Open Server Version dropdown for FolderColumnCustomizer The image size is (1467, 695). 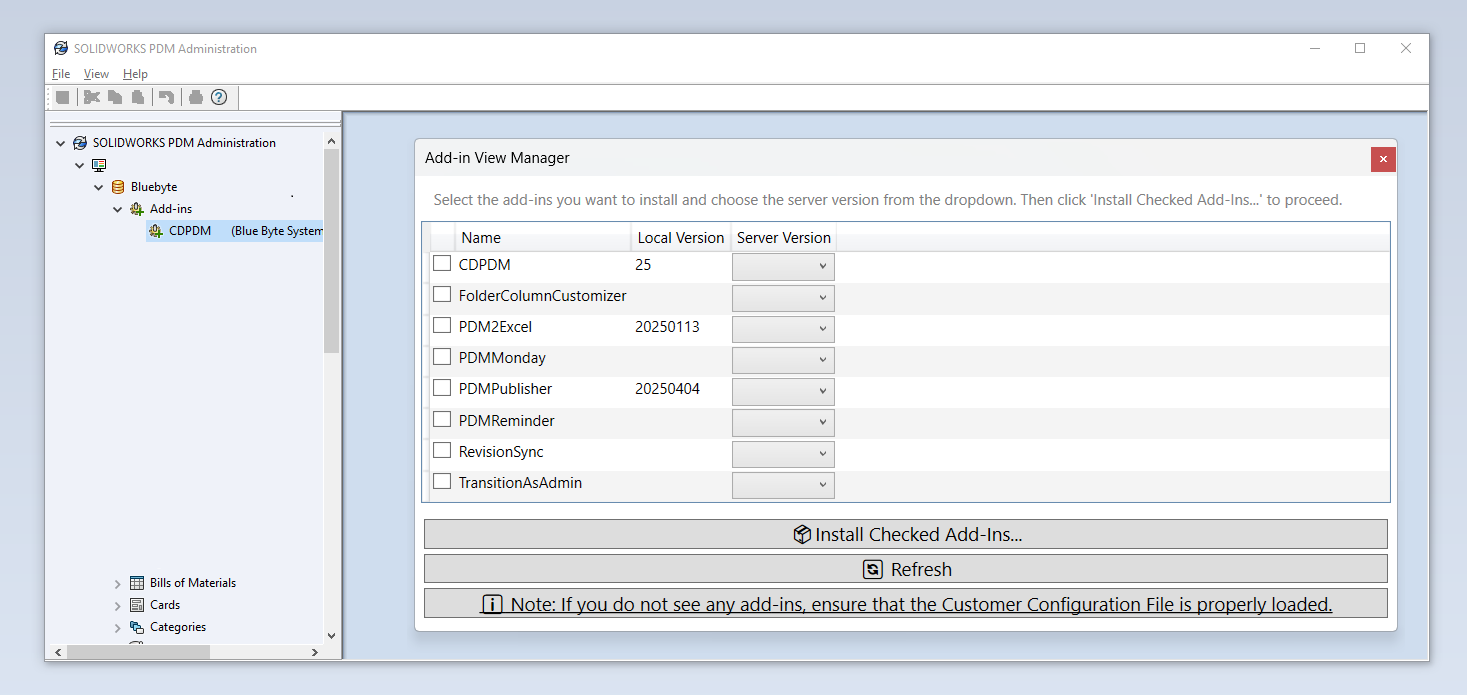click(783, 298)
